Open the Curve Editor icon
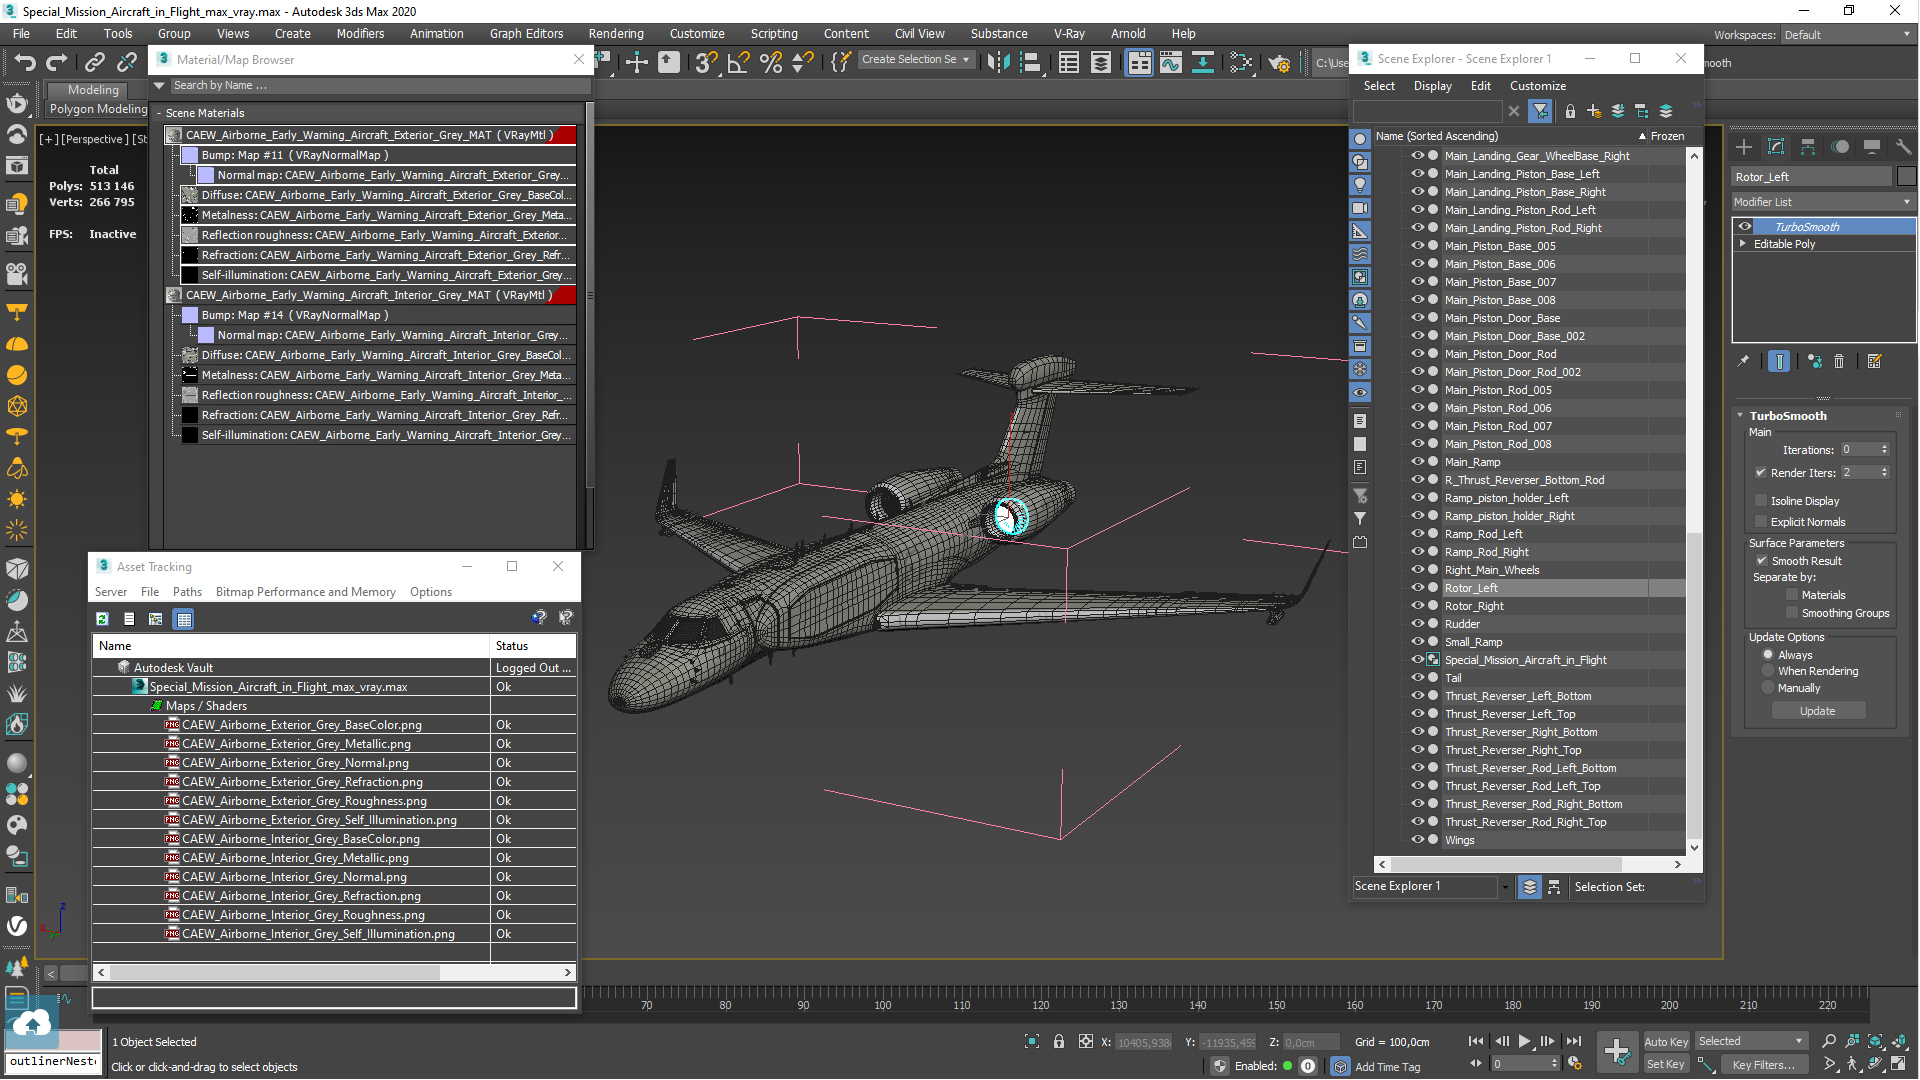The image size is (1920, 1080). (1171, 63)
